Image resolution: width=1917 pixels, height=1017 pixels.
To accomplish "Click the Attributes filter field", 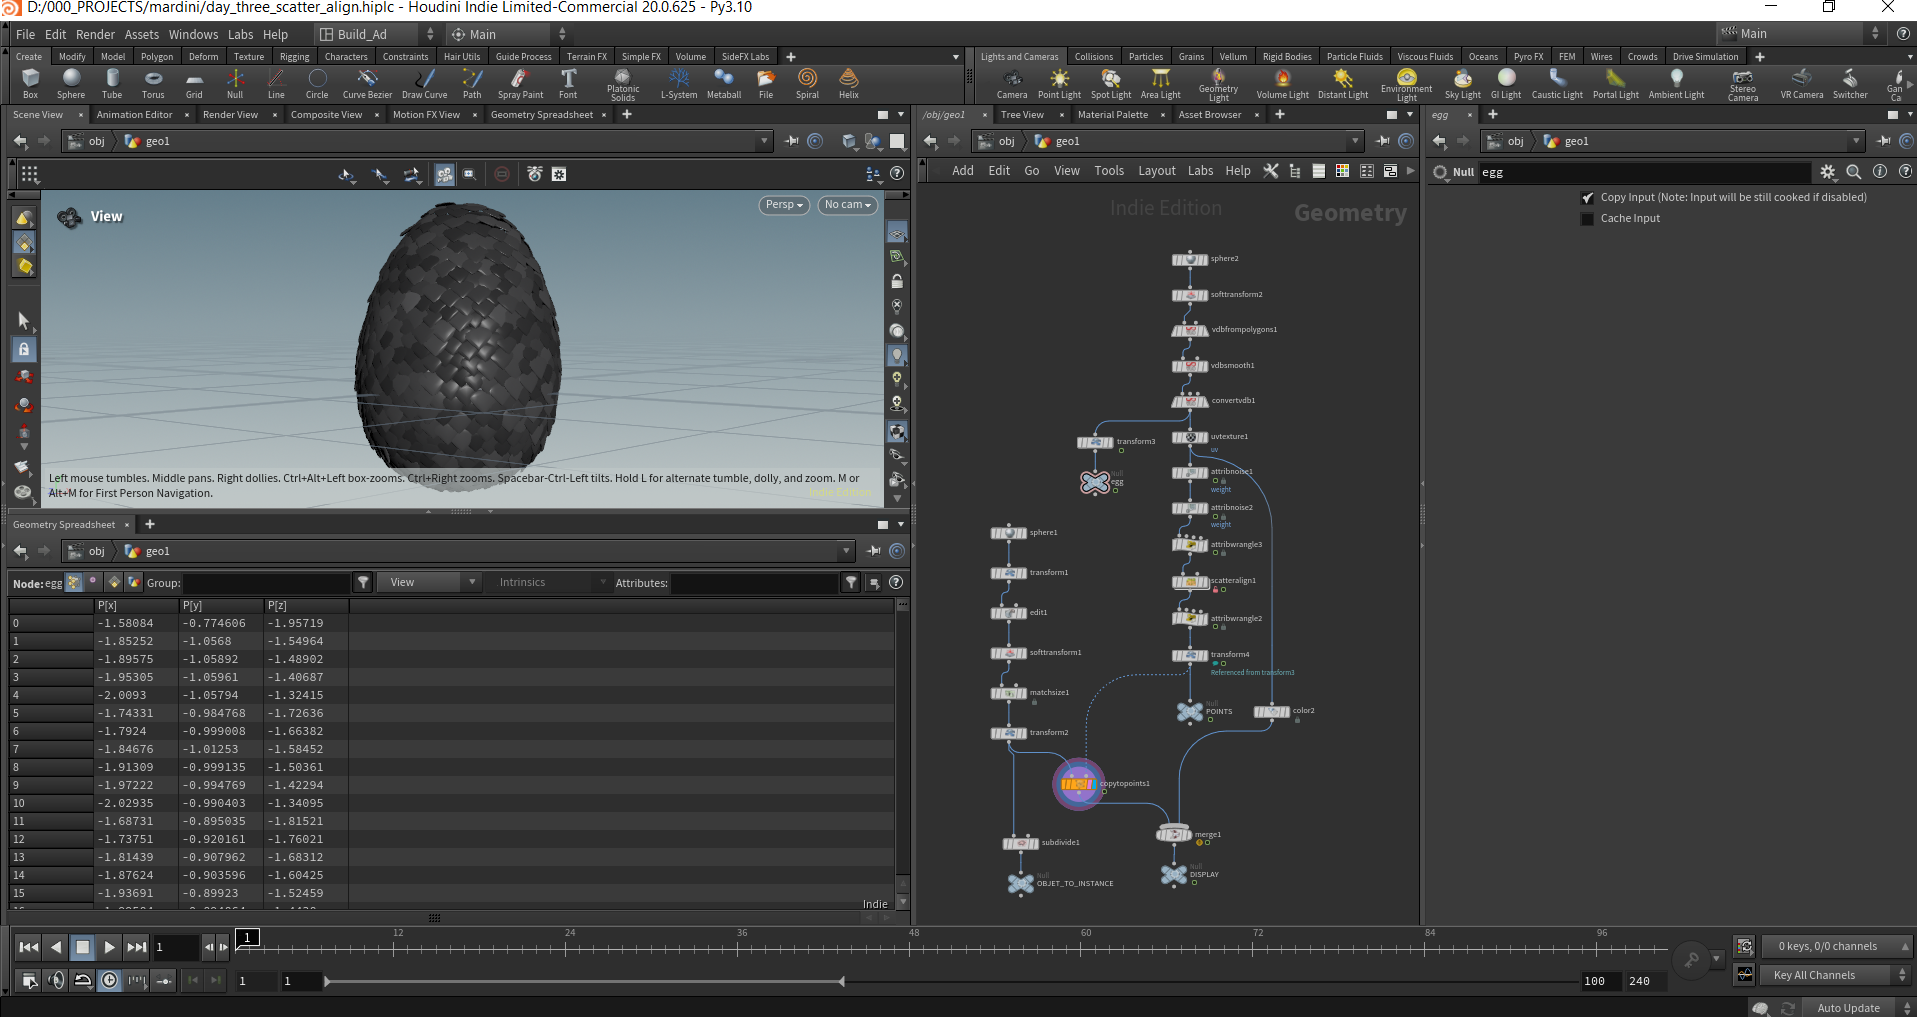I will click(x=754, y=583).
